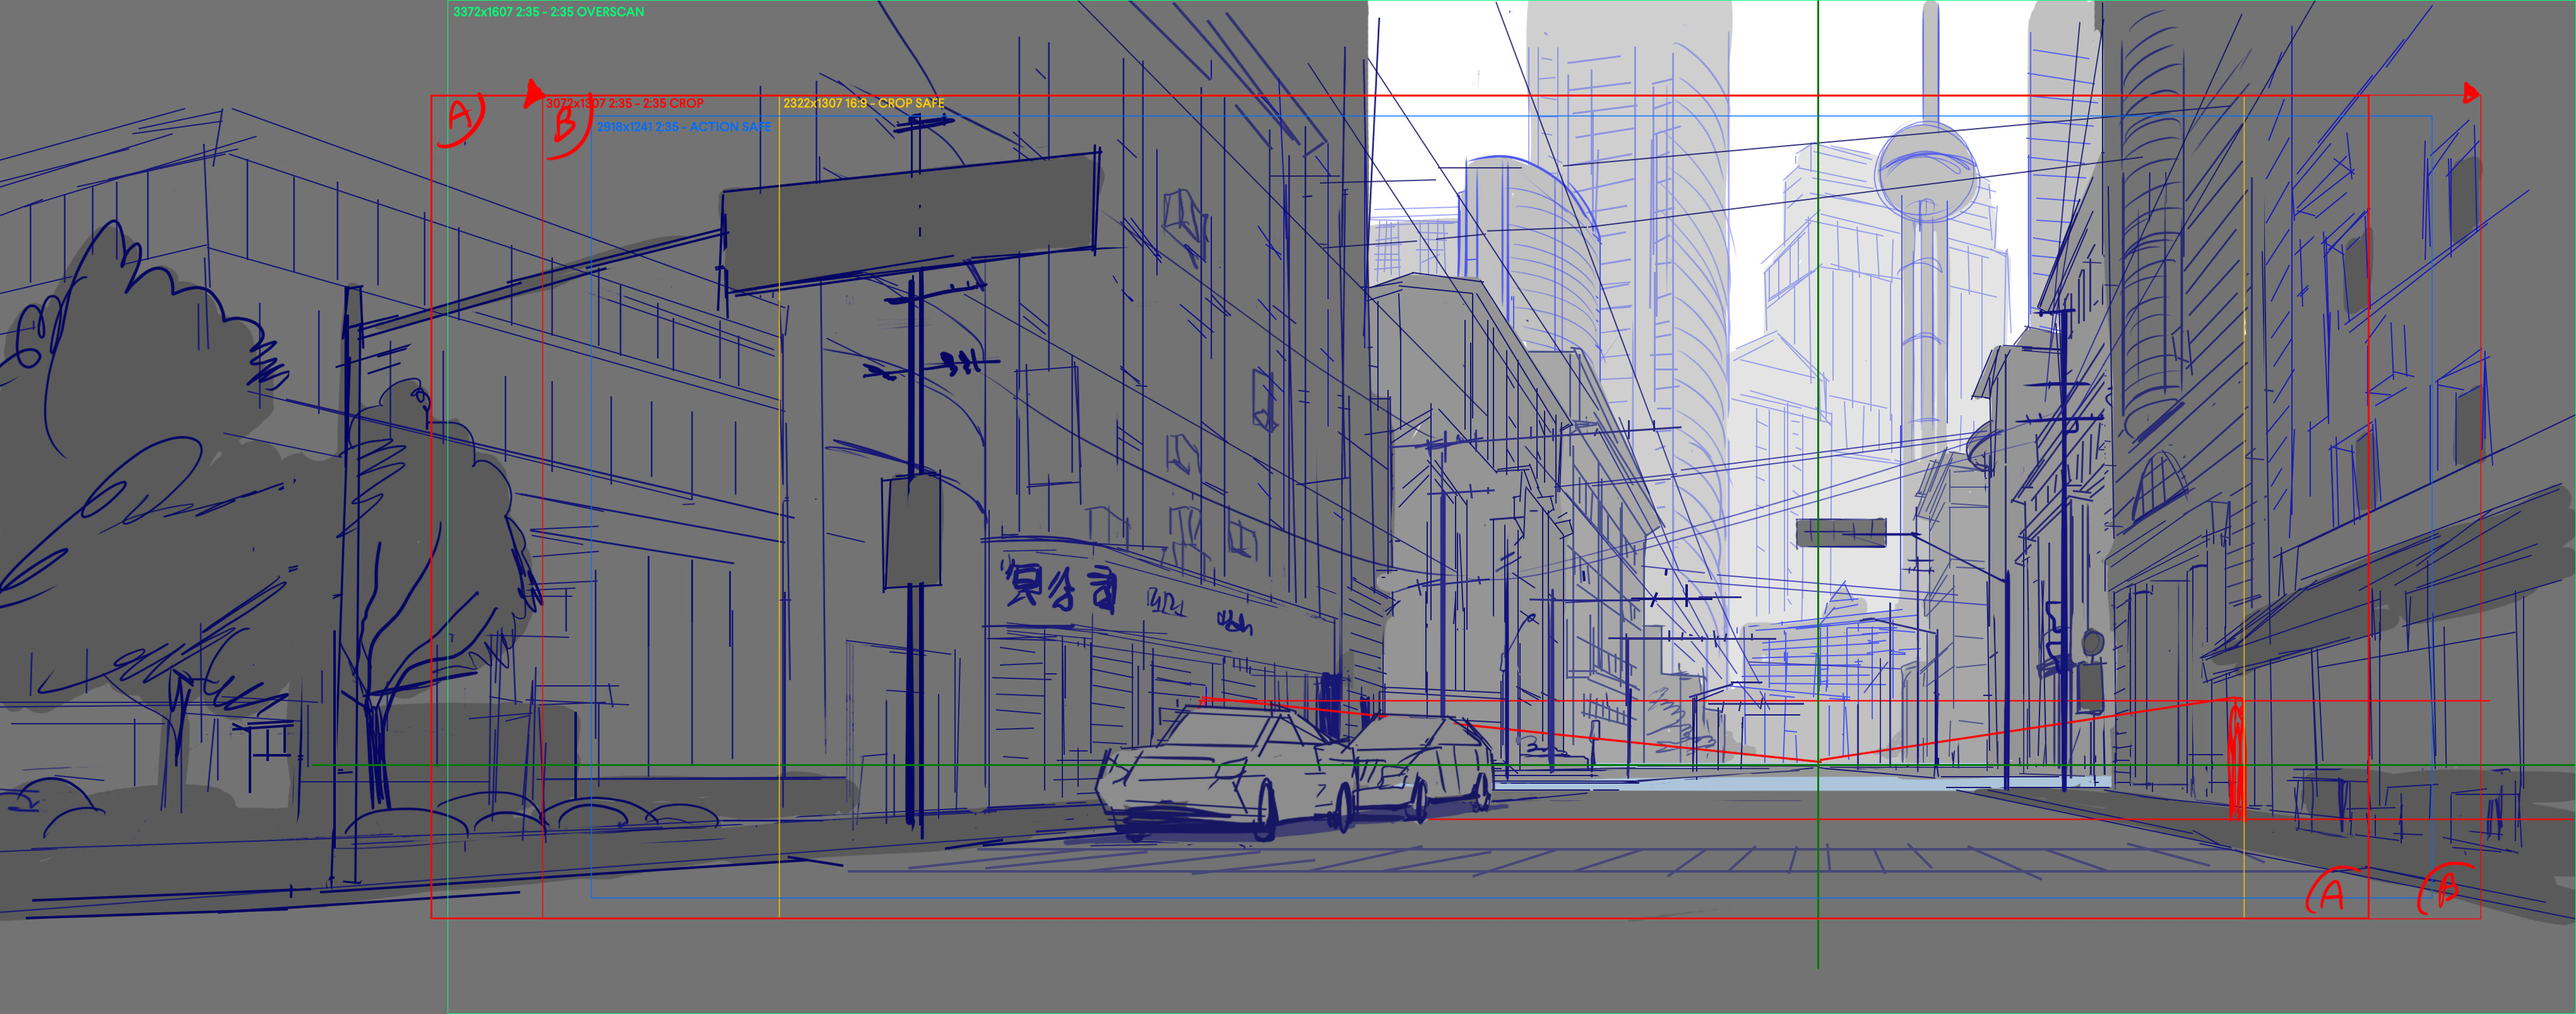Image resolution: width=2576 pixels, height=1014 pixels.
Task: Click the red 2:35 CROP label
Action: [625, 103]
